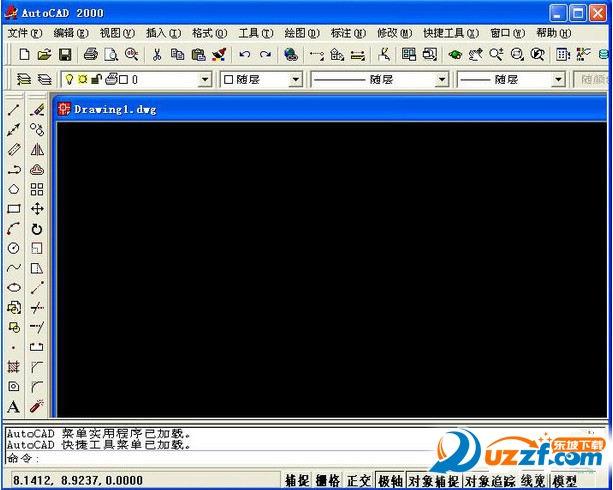Screen dimensions: 613x490
Task: Click the 命令 command line input
Action: [x=219, y=458]
